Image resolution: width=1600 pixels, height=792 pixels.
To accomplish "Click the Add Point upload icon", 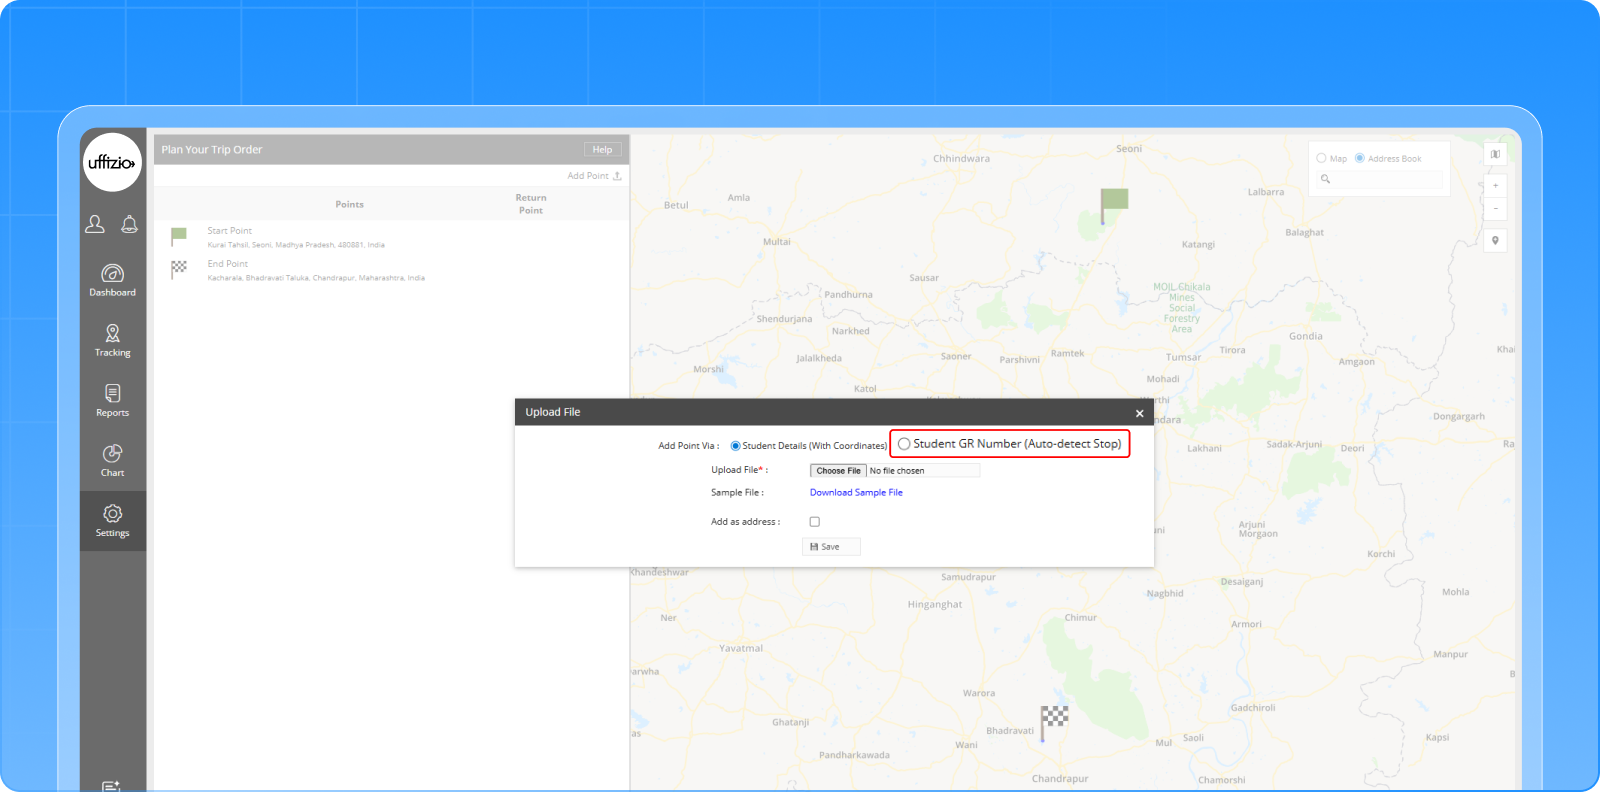I will [x=617, y=176].
